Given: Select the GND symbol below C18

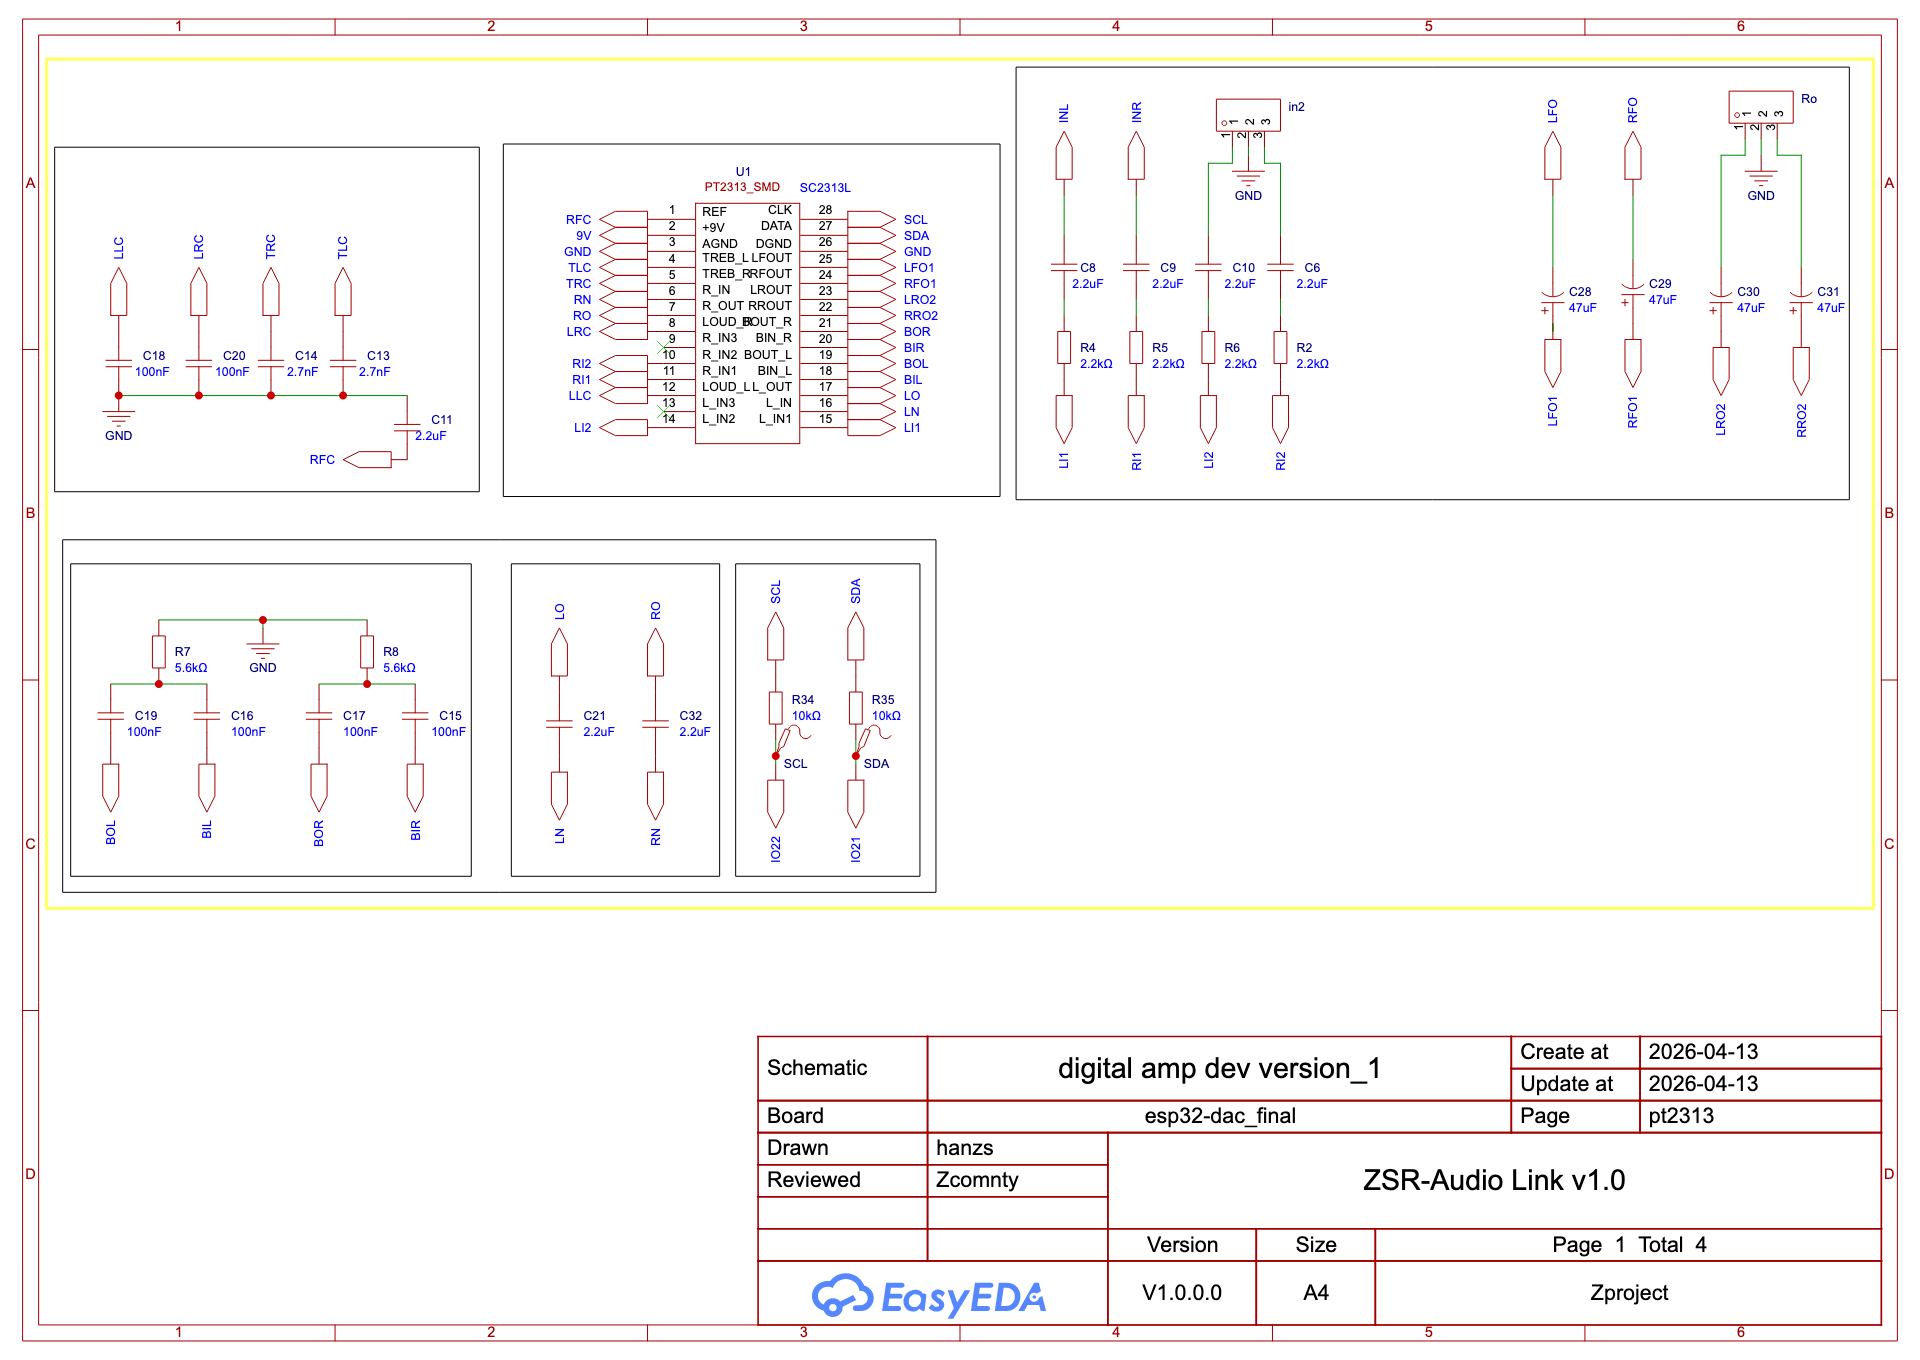Looking at the screenshot, I should [119, 416].
